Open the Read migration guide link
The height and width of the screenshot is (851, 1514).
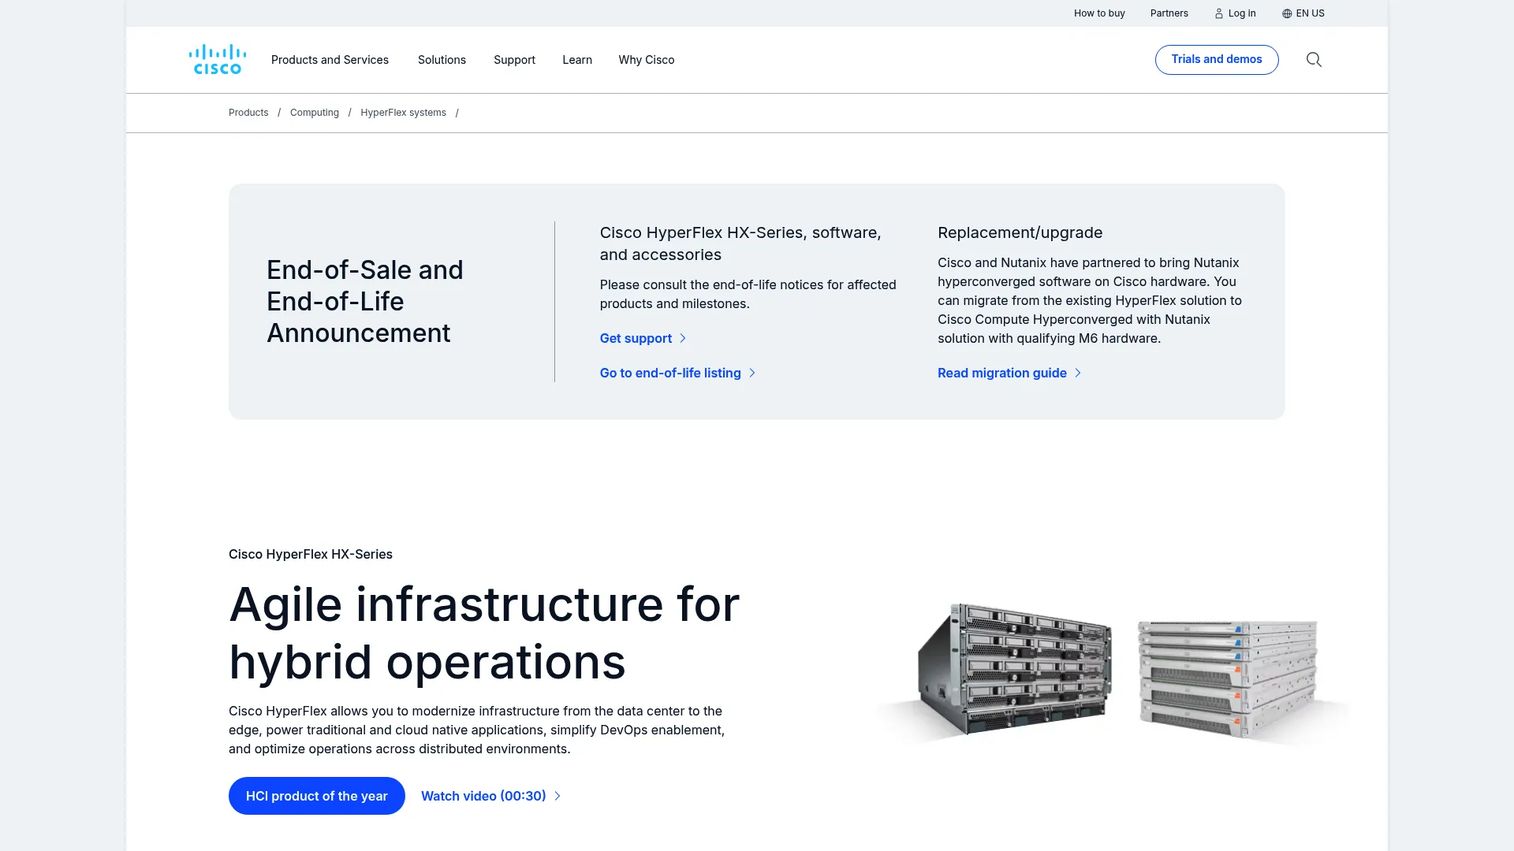click(x=1002, y=373)
